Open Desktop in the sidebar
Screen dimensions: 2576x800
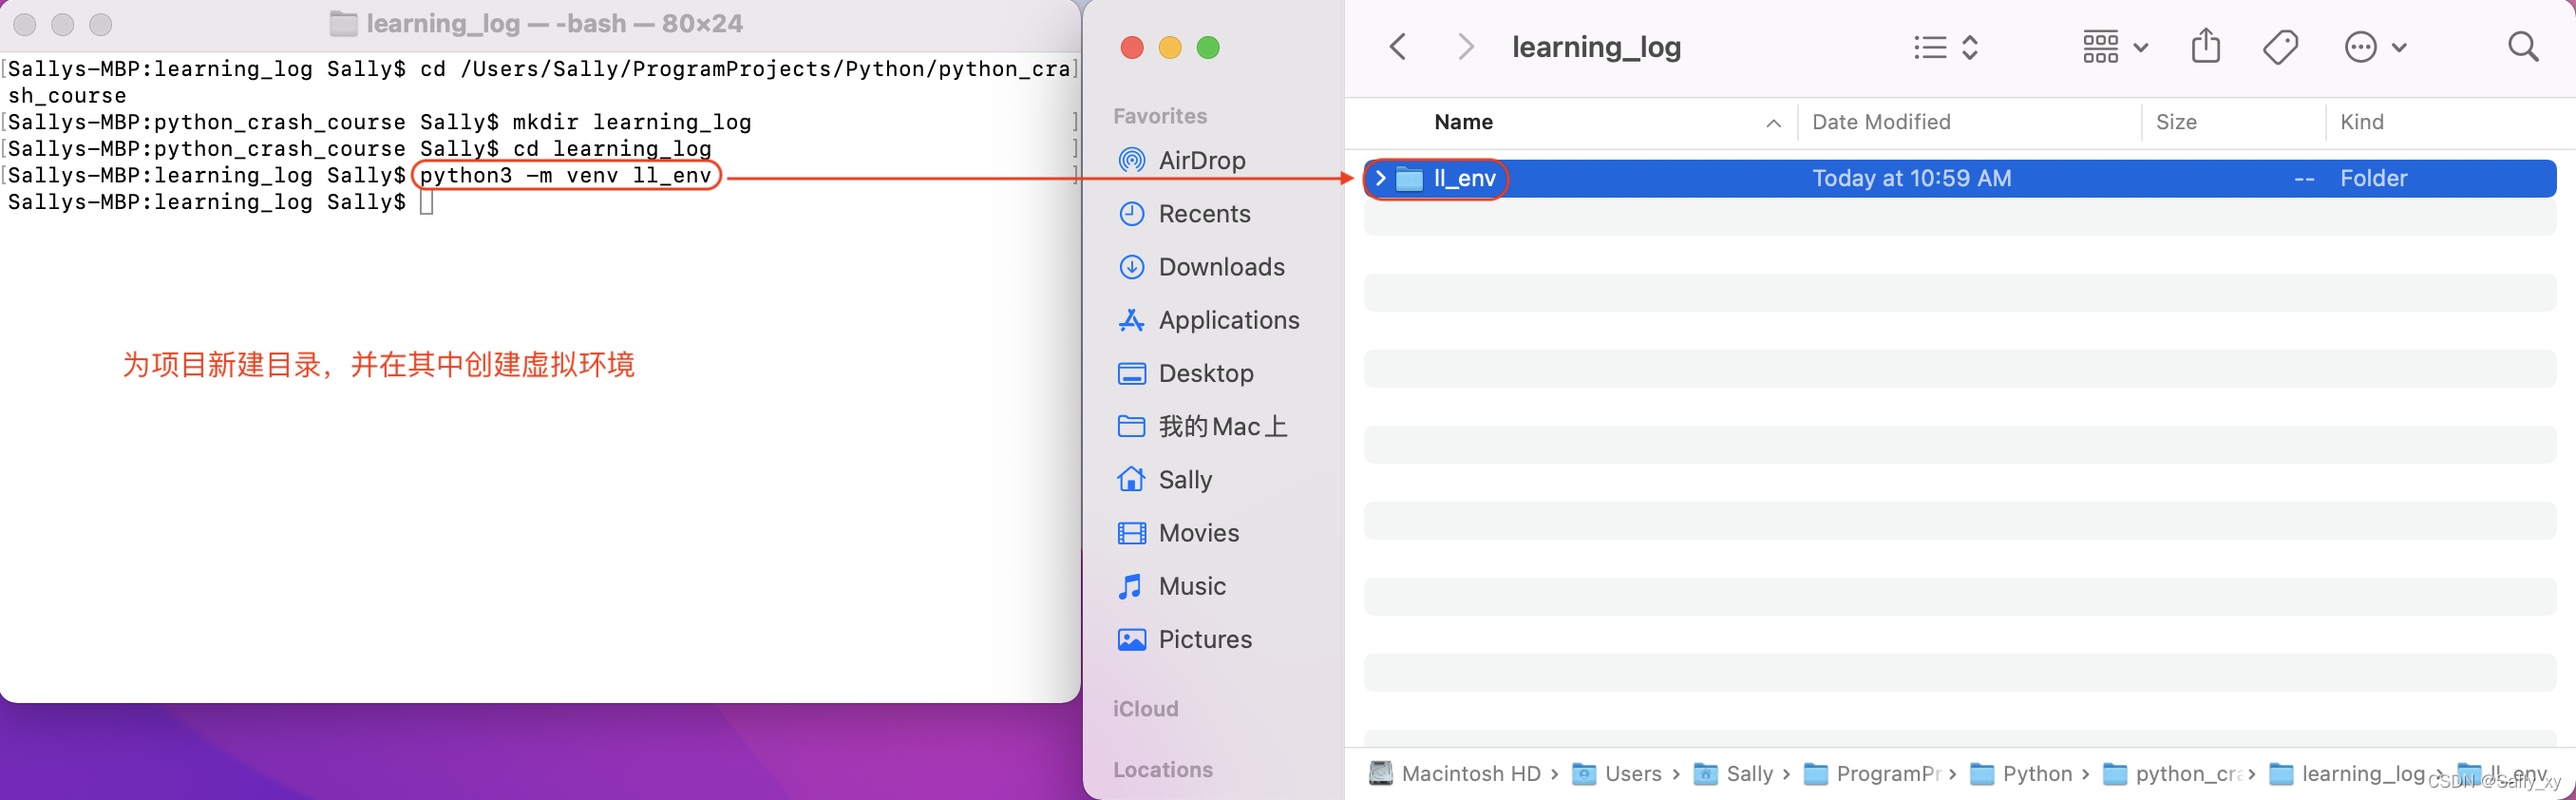coord(1185,373)
